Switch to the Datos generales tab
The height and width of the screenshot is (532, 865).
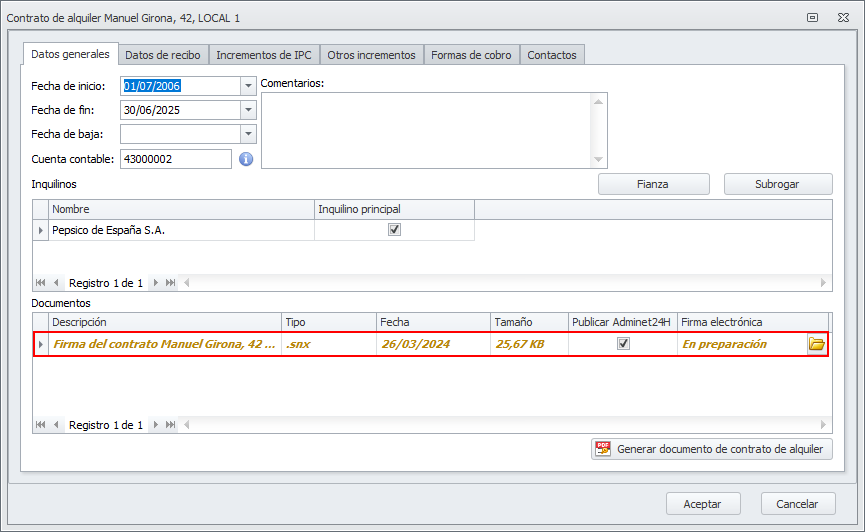(70, 54)
